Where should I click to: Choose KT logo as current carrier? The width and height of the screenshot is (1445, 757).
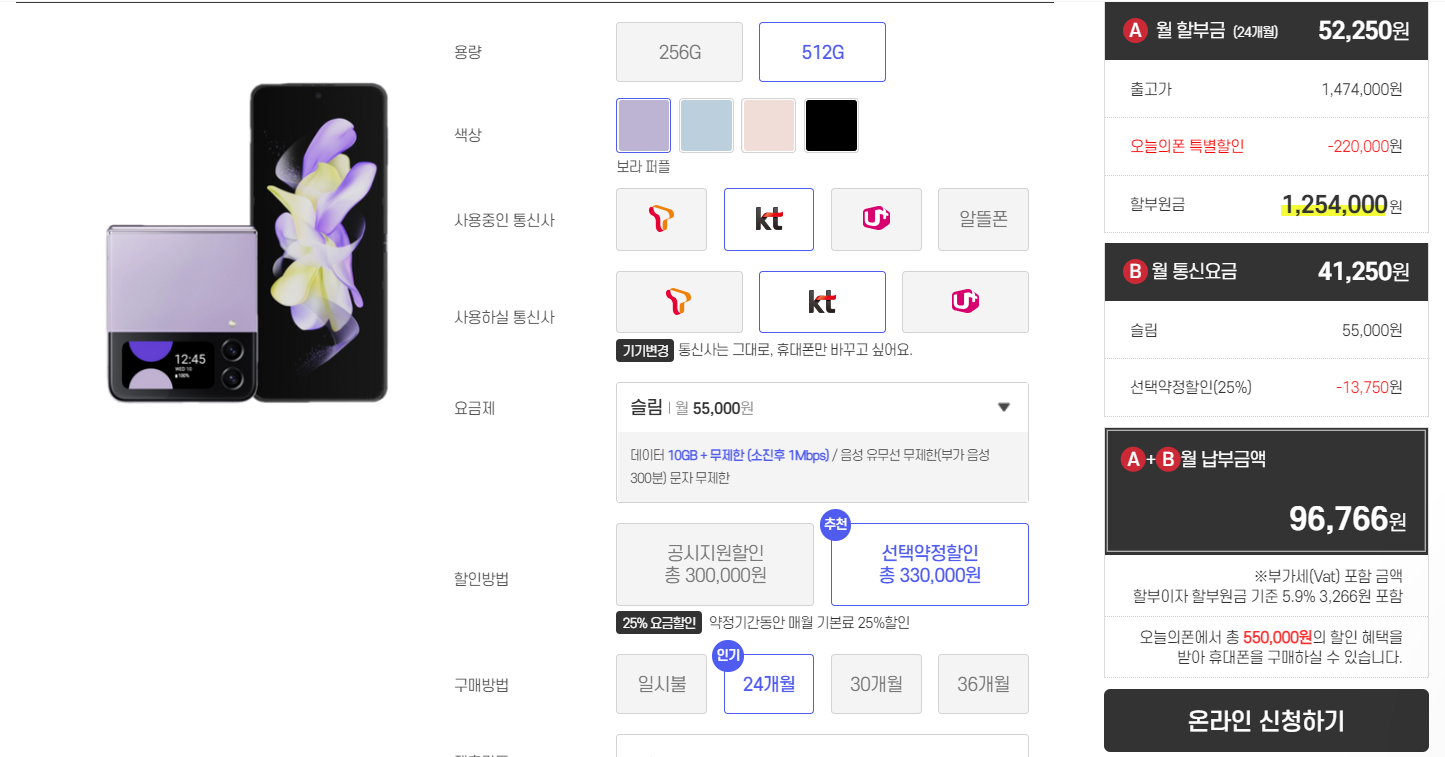768,219
